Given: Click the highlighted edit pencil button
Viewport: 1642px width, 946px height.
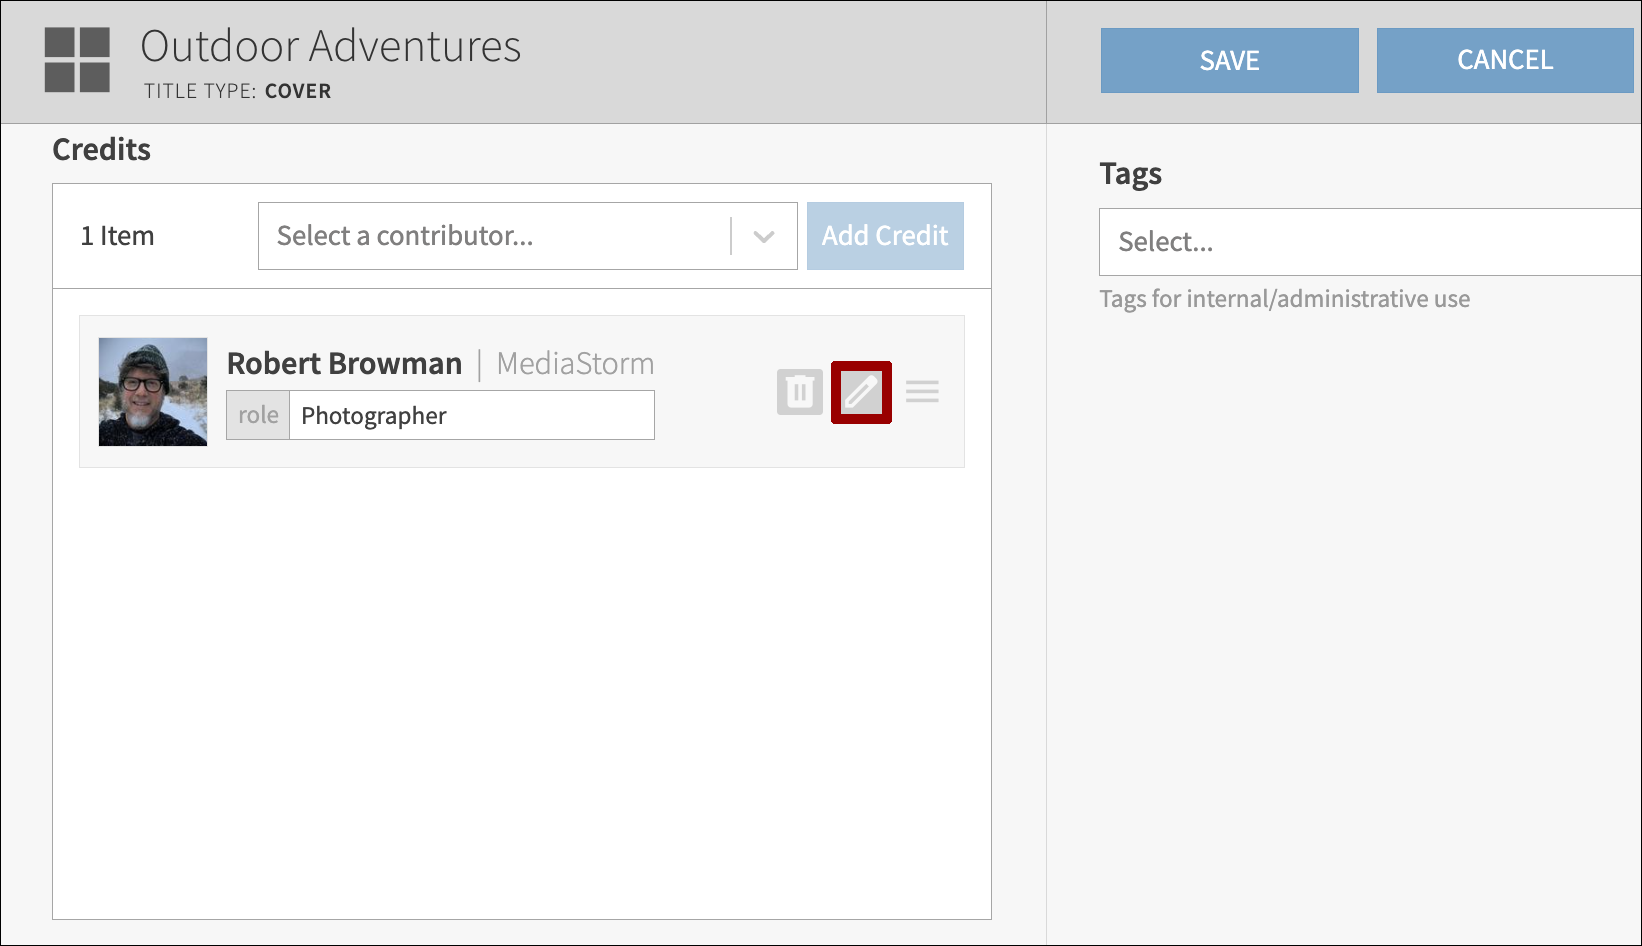Looking at the screenshot, I should coord(861,392).
